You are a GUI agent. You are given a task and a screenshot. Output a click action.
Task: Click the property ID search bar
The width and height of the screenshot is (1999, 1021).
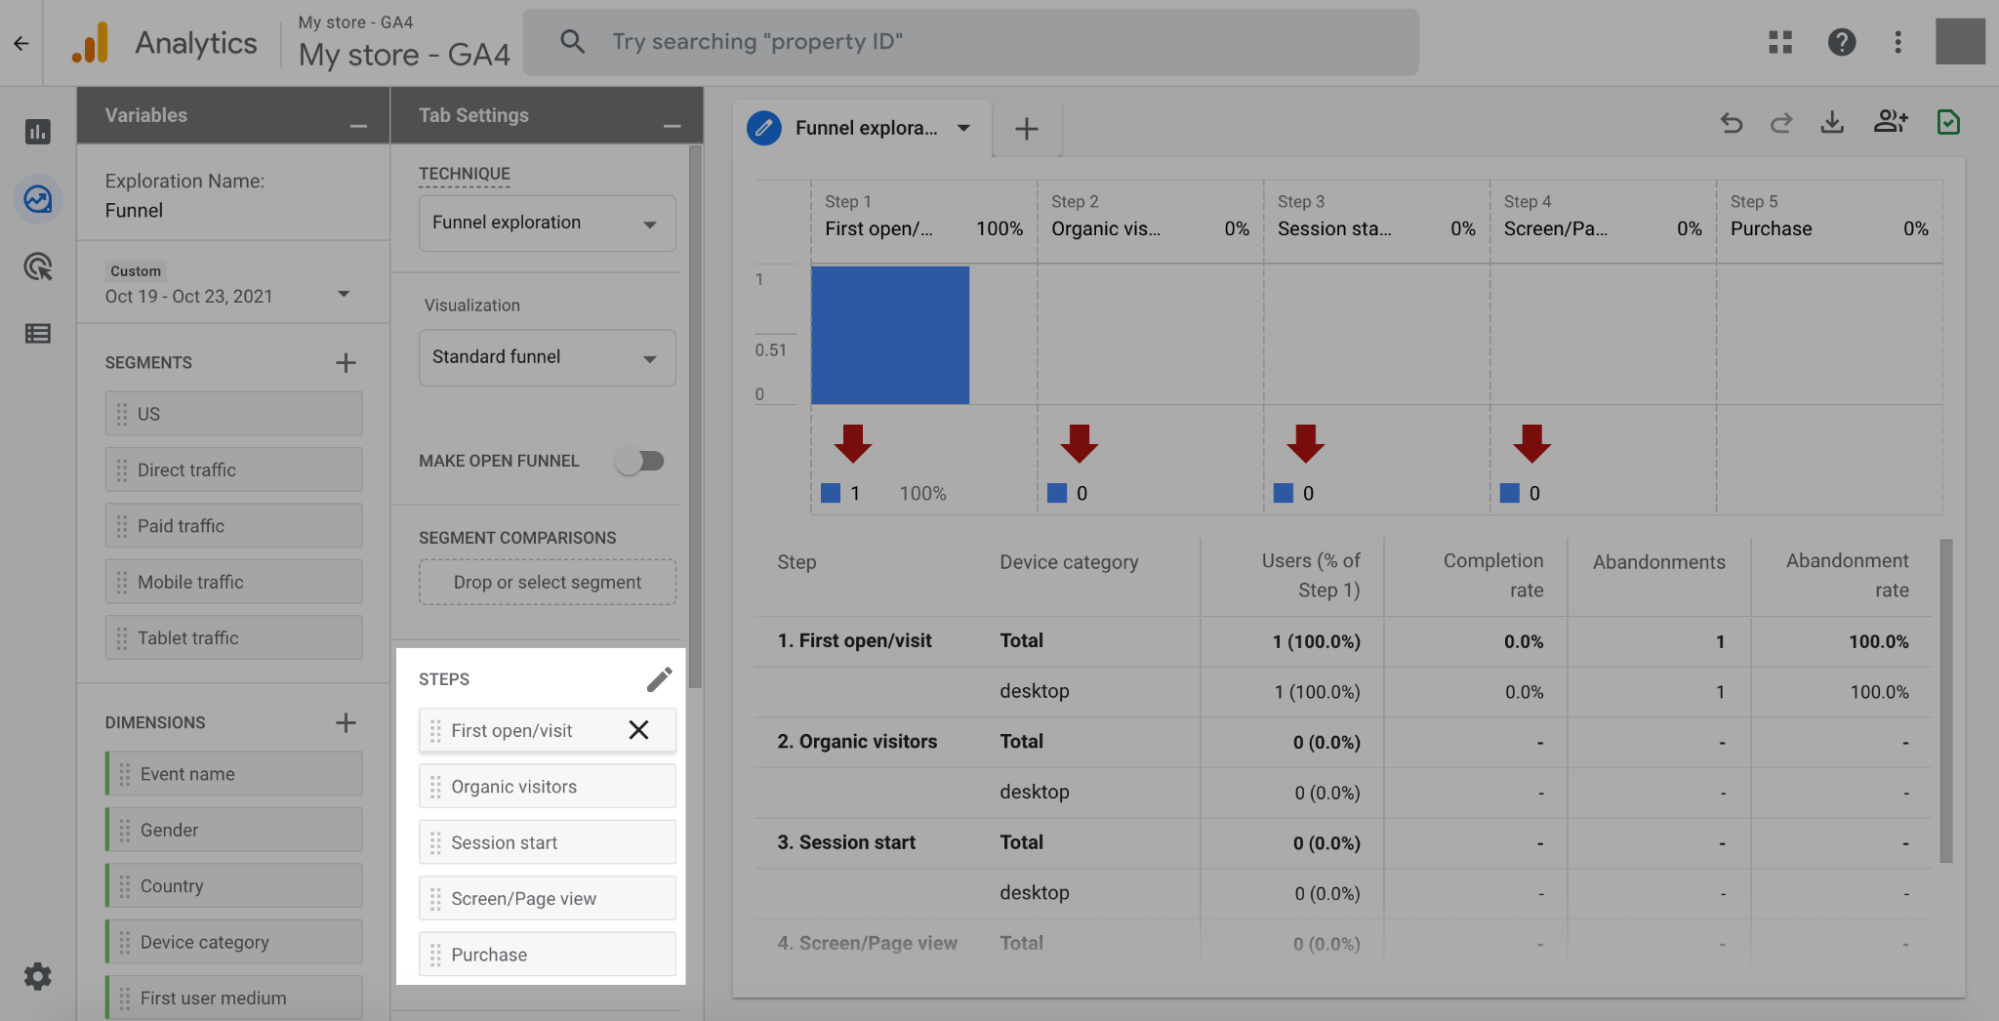[x=969, y=41]
